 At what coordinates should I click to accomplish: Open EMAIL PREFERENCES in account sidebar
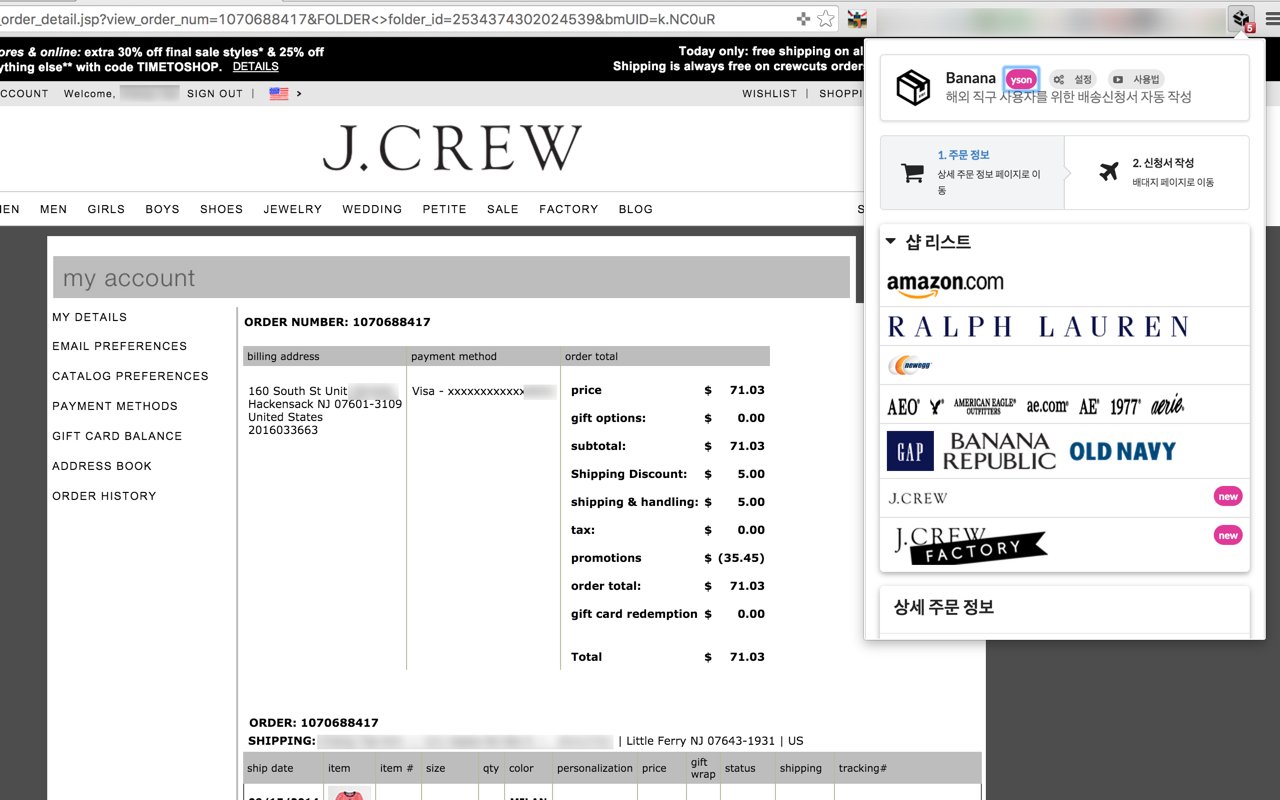click(120, 346)
